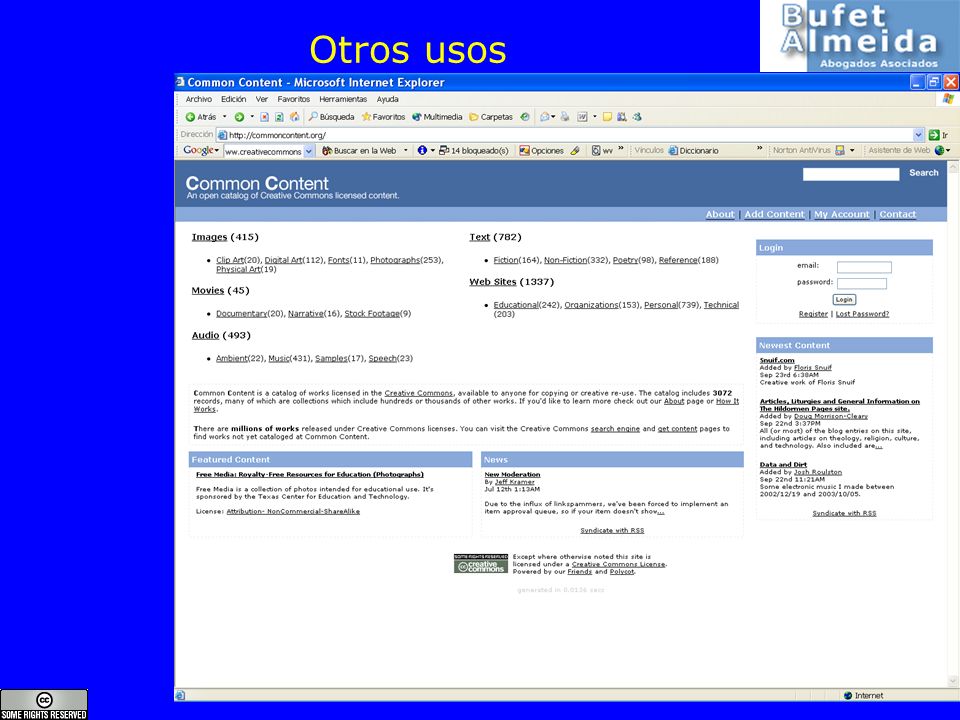Open the address bar URL dropdown
This screenshot has width=960, height=720.
pyautogui.click(x=918, y=135)
